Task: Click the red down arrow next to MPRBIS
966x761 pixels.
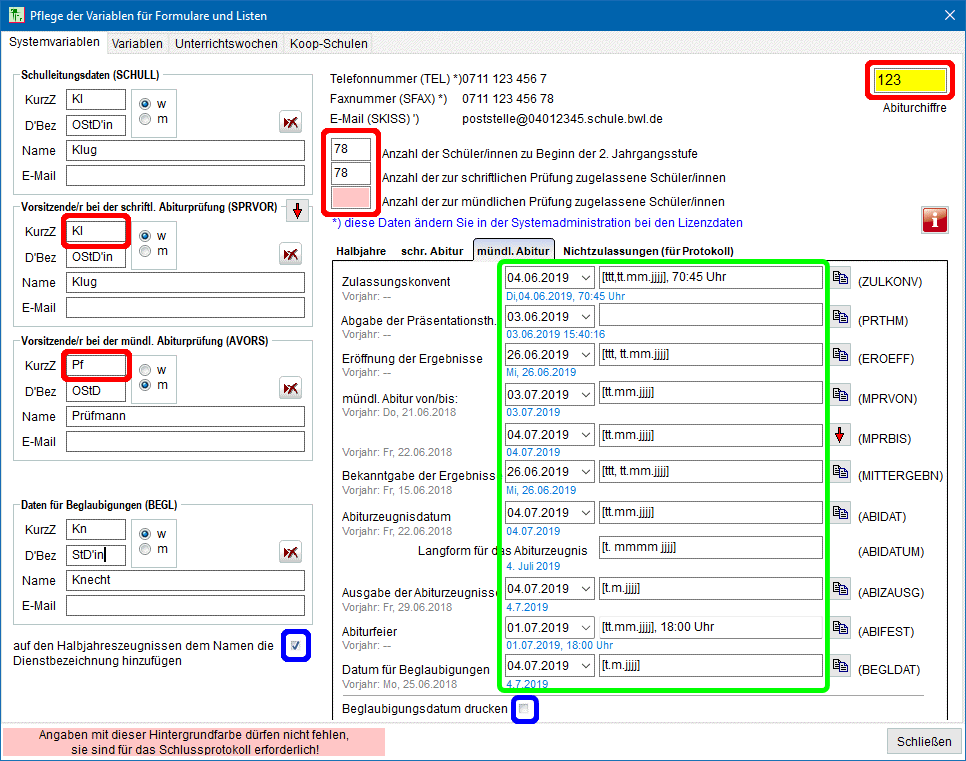Action: coord(841,435)
